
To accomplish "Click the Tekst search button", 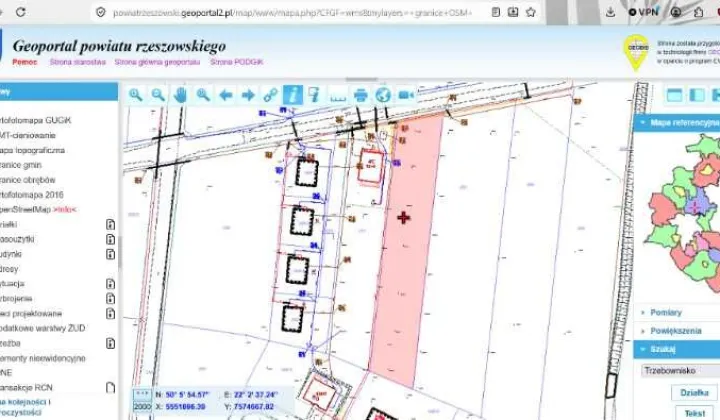I will coord(694,413).
